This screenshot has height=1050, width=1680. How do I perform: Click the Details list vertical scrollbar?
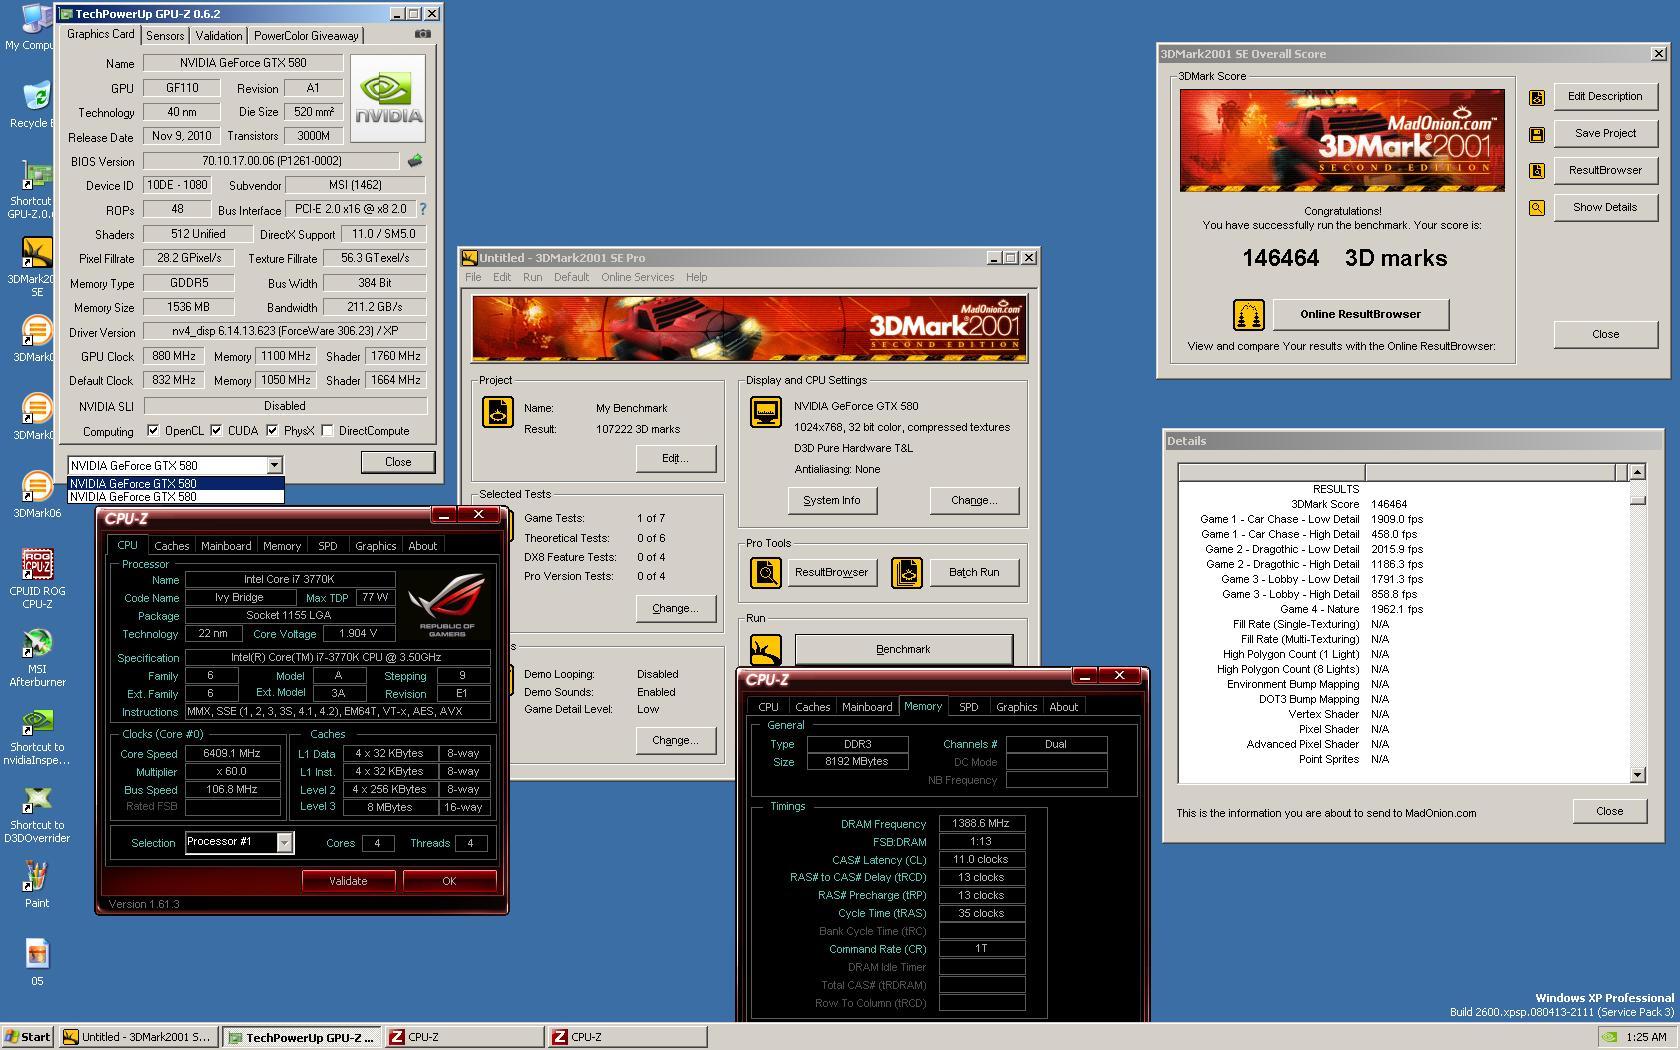[1637, 623]
